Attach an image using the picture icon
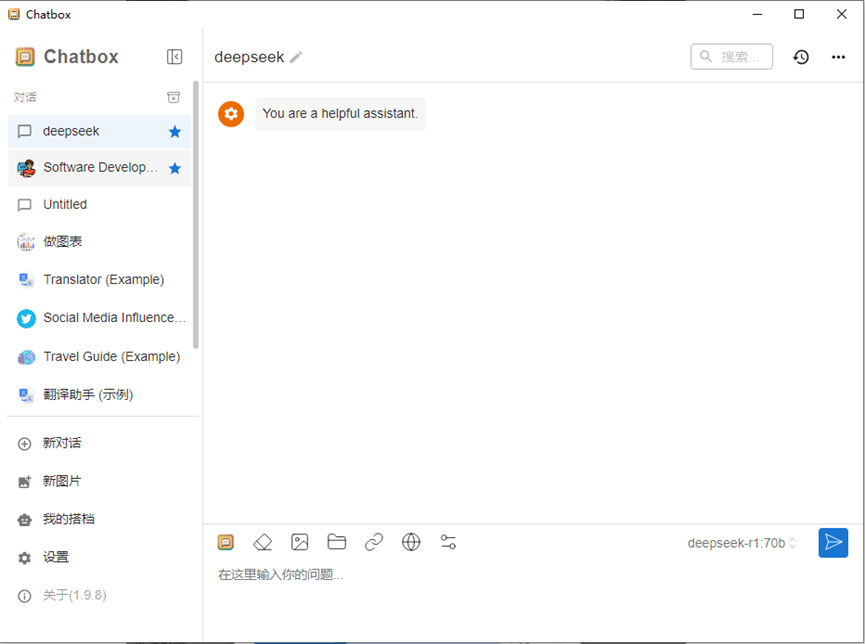 pos(299,541)
